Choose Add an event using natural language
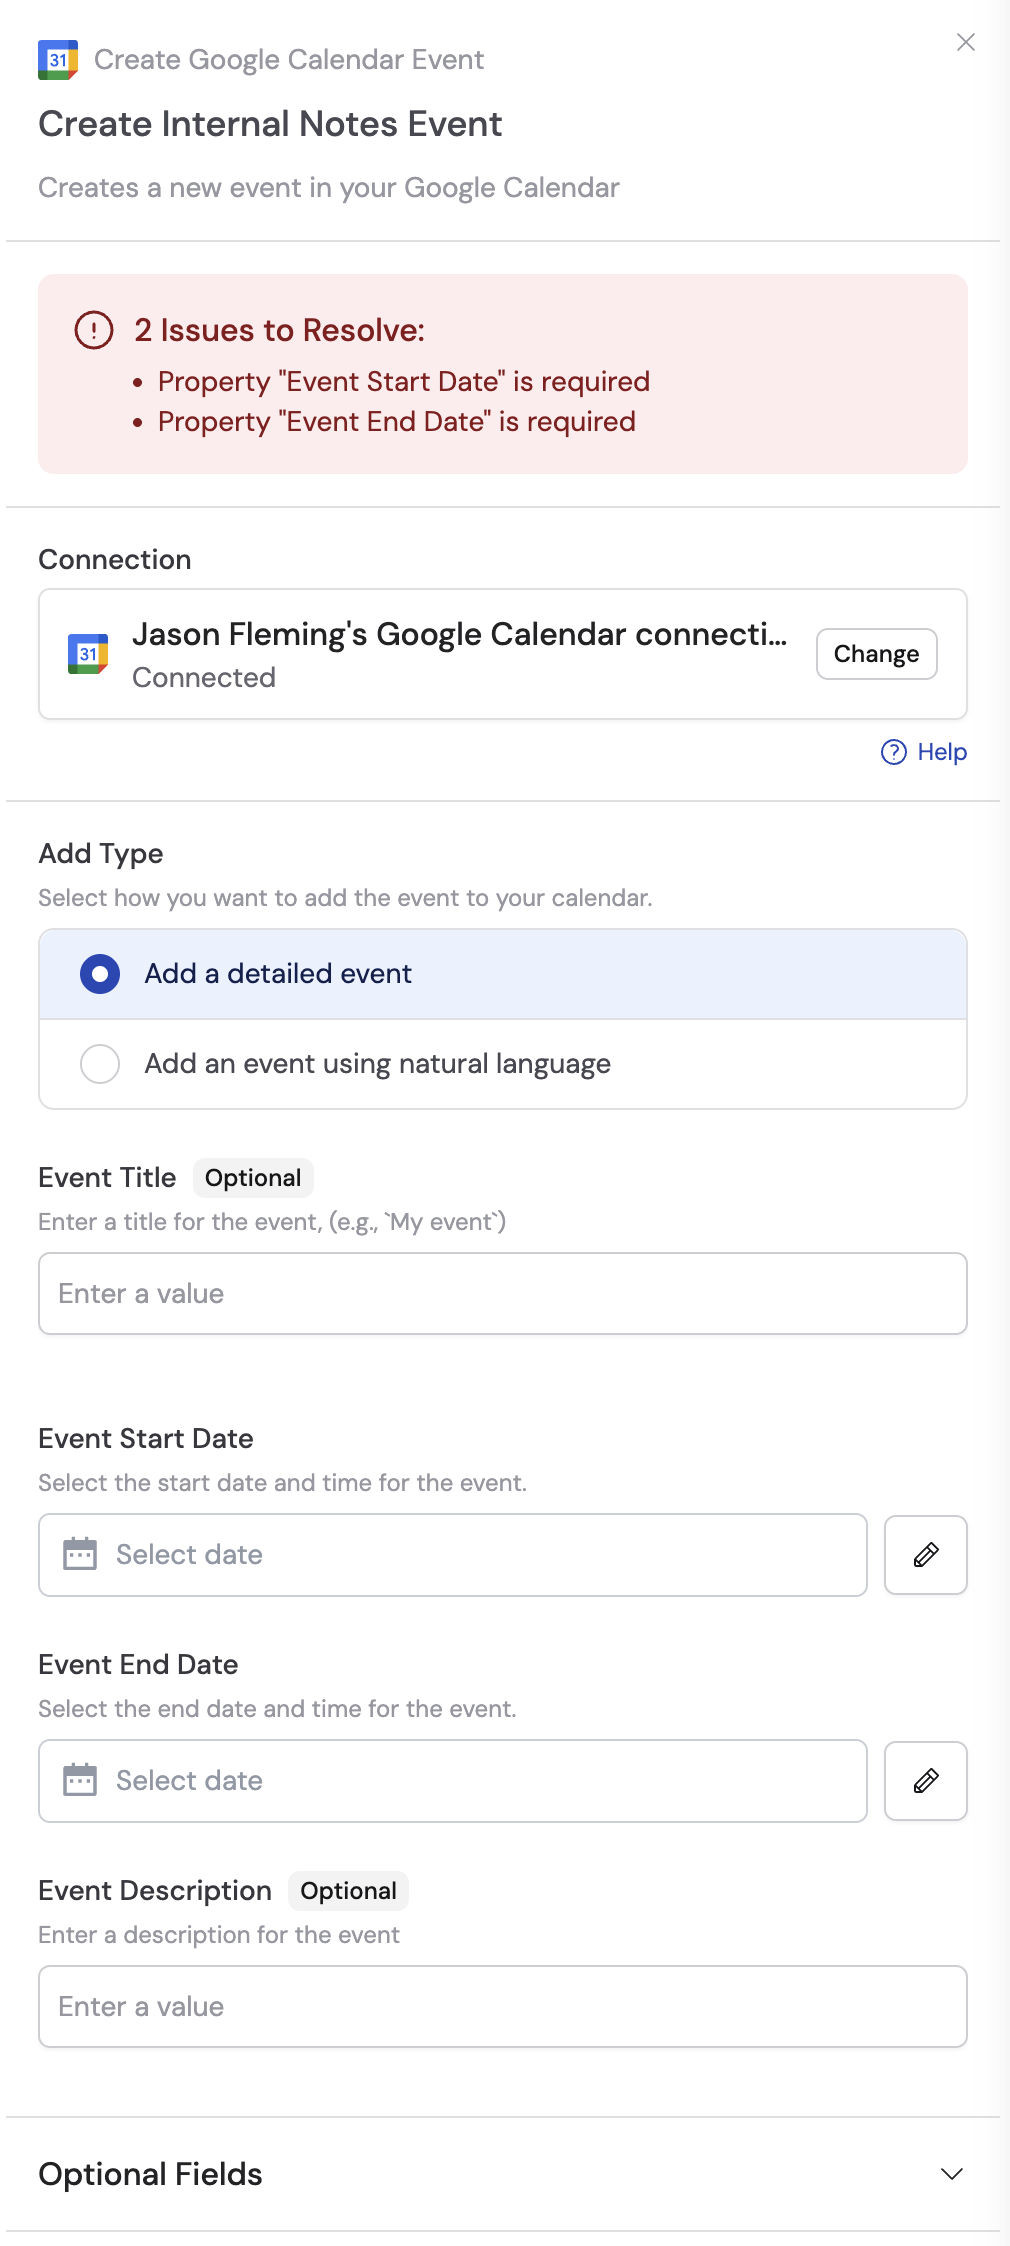 (x=99, y=1063)
